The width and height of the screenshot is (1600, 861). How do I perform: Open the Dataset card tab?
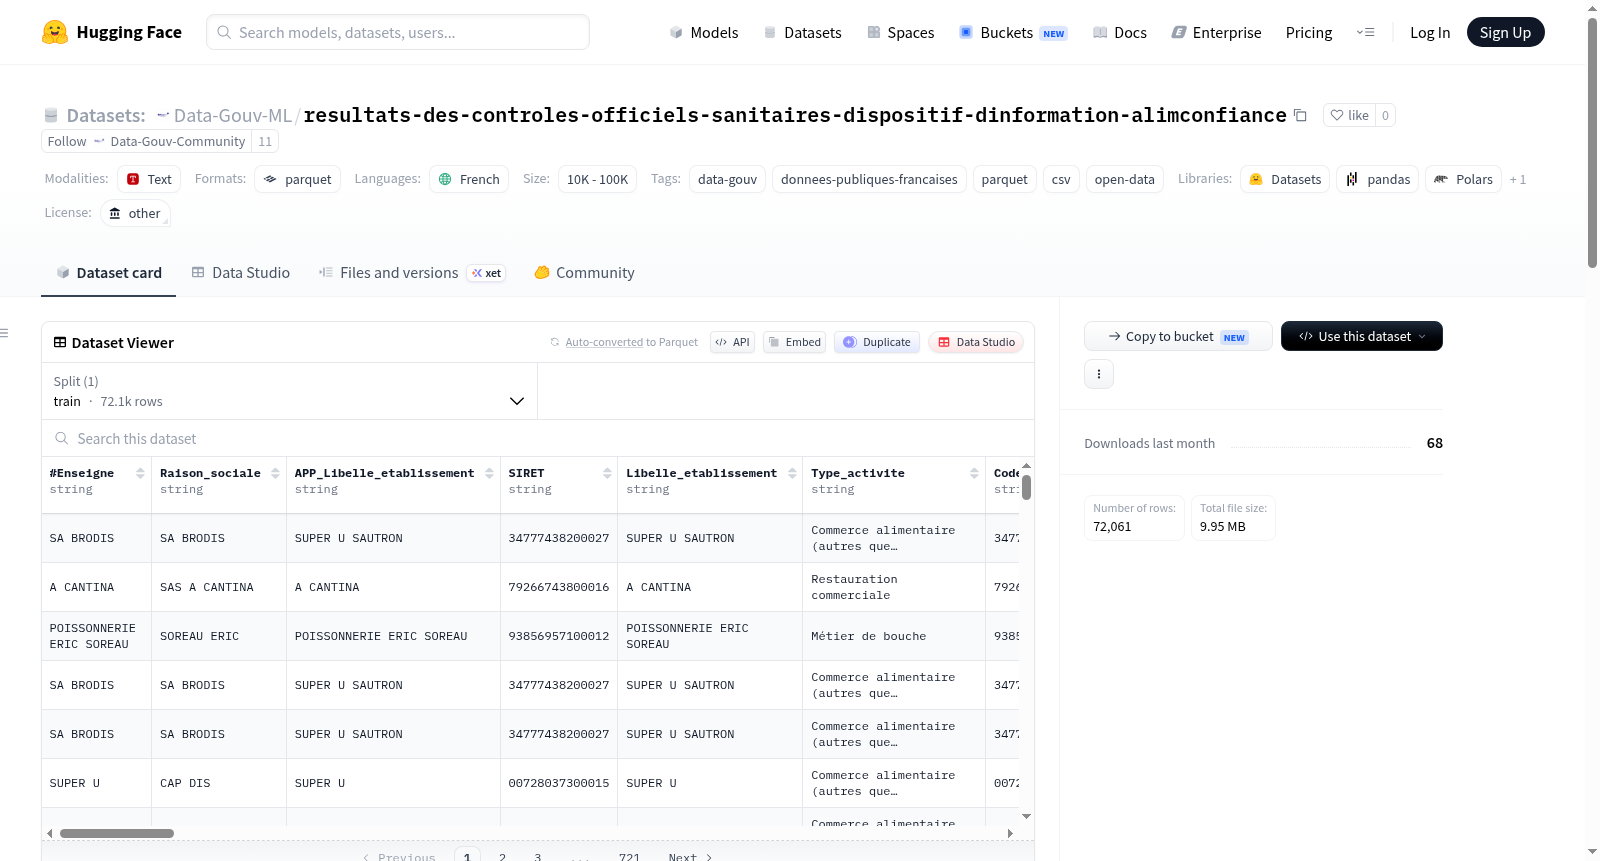tap(108, 272)
